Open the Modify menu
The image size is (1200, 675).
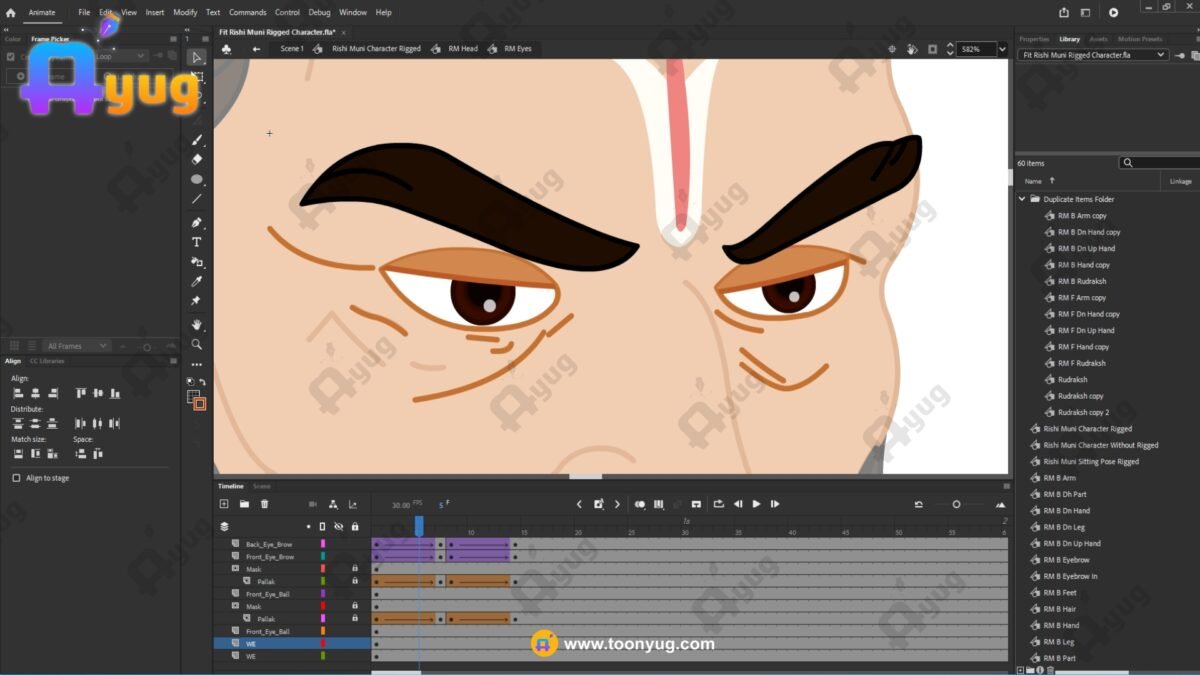[185, 12]
